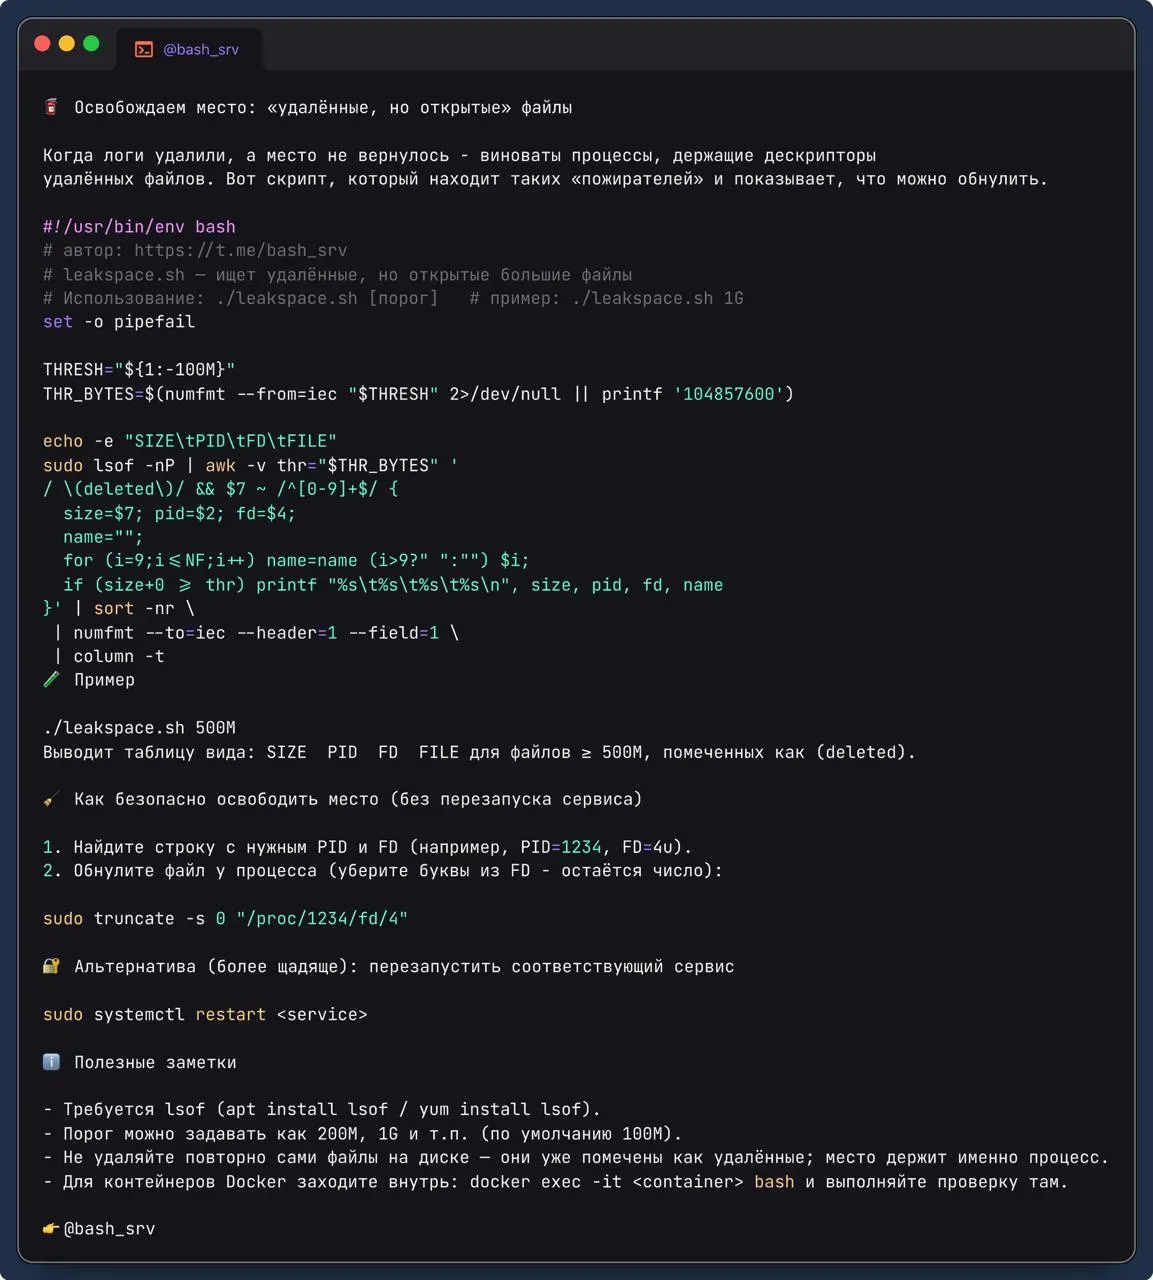Viewport: 1153px width, 1280px height.
Task: Click the sudo systemctl restart <service> command
Action: (205, 1014)
